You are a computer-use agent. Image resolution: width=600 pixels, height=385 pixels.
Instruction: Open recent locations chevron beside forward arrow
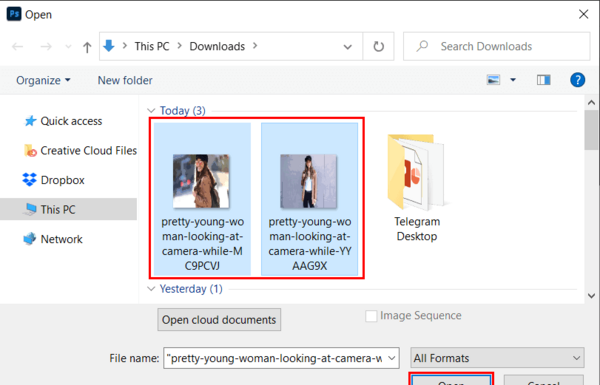pos(68,47)
